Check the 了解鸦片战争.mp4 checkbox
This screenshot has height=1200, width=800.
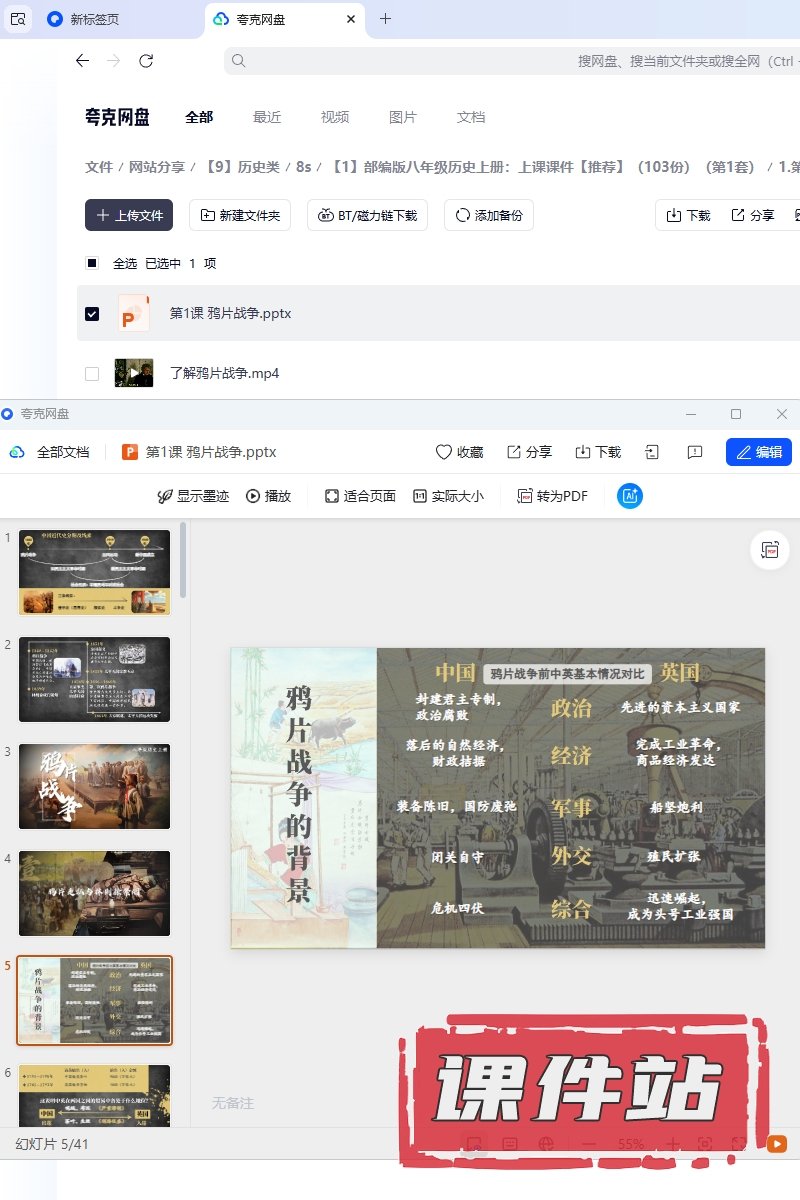point(92,374)
